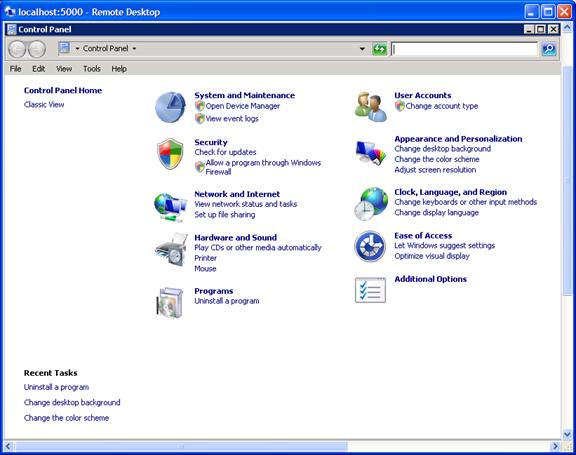Image resolution: width=576 pixels, height=455 pixels.
Task: Click the vertical scrollbar down arrow
Action: [x=567, y=435]
